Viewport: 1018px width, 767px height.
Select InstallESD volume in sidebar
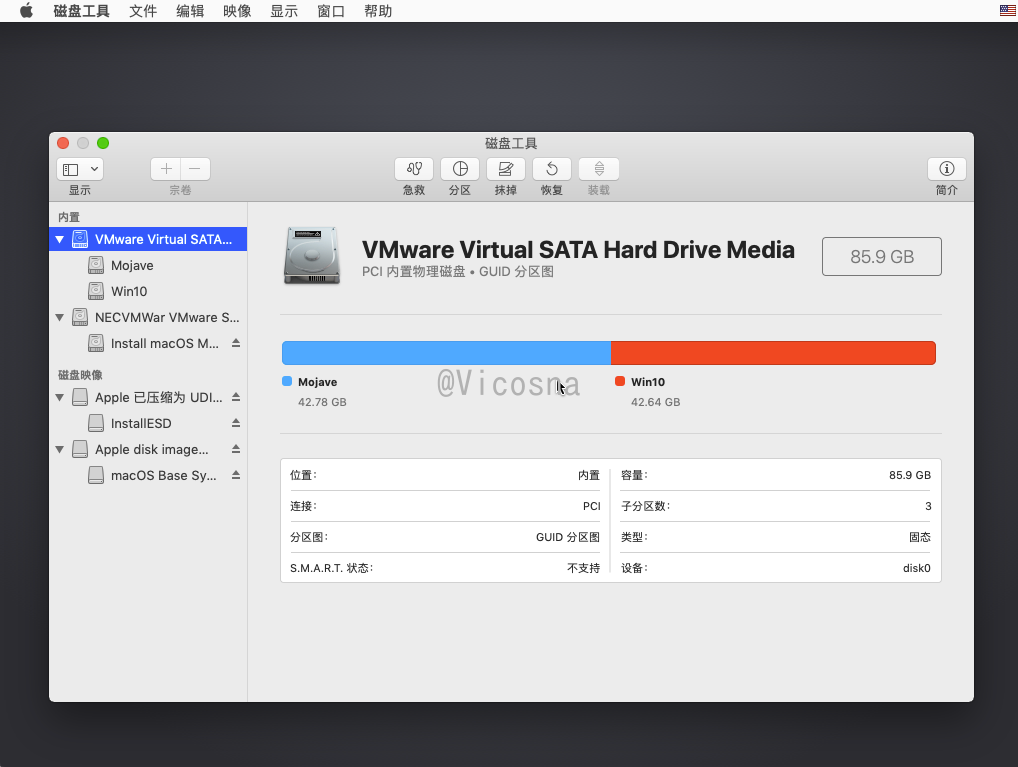148,423
